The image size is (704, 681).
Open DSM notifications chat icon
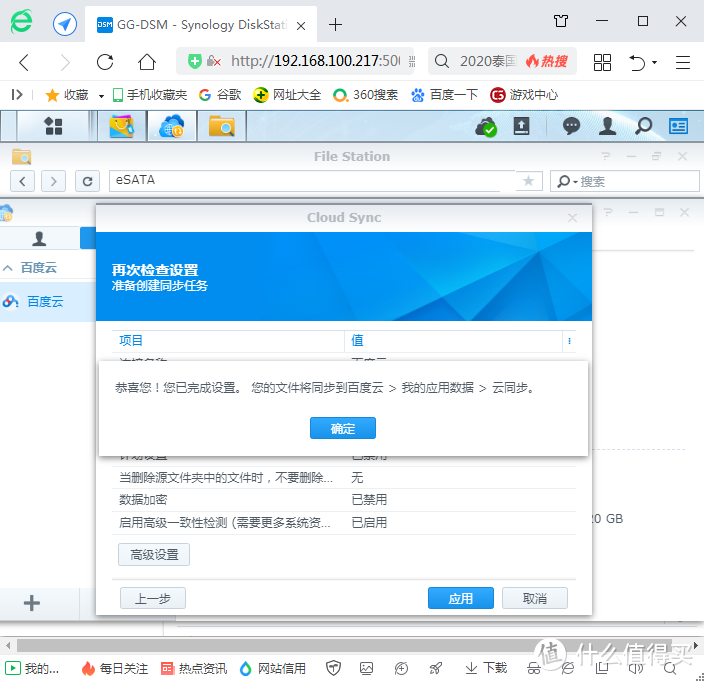(571, 126)
